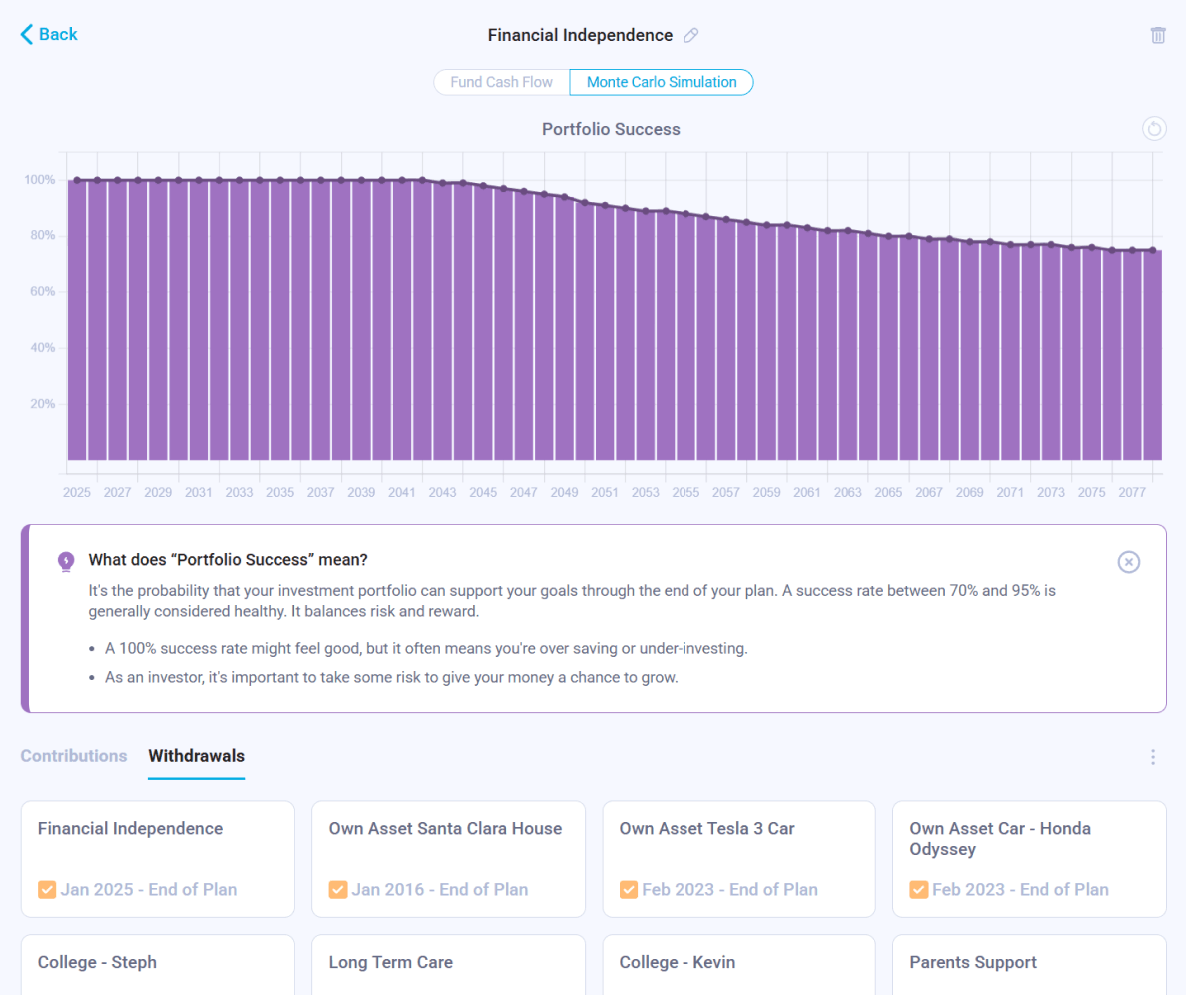Select the Monte Carlo Simulation view

tap(661, 82)
